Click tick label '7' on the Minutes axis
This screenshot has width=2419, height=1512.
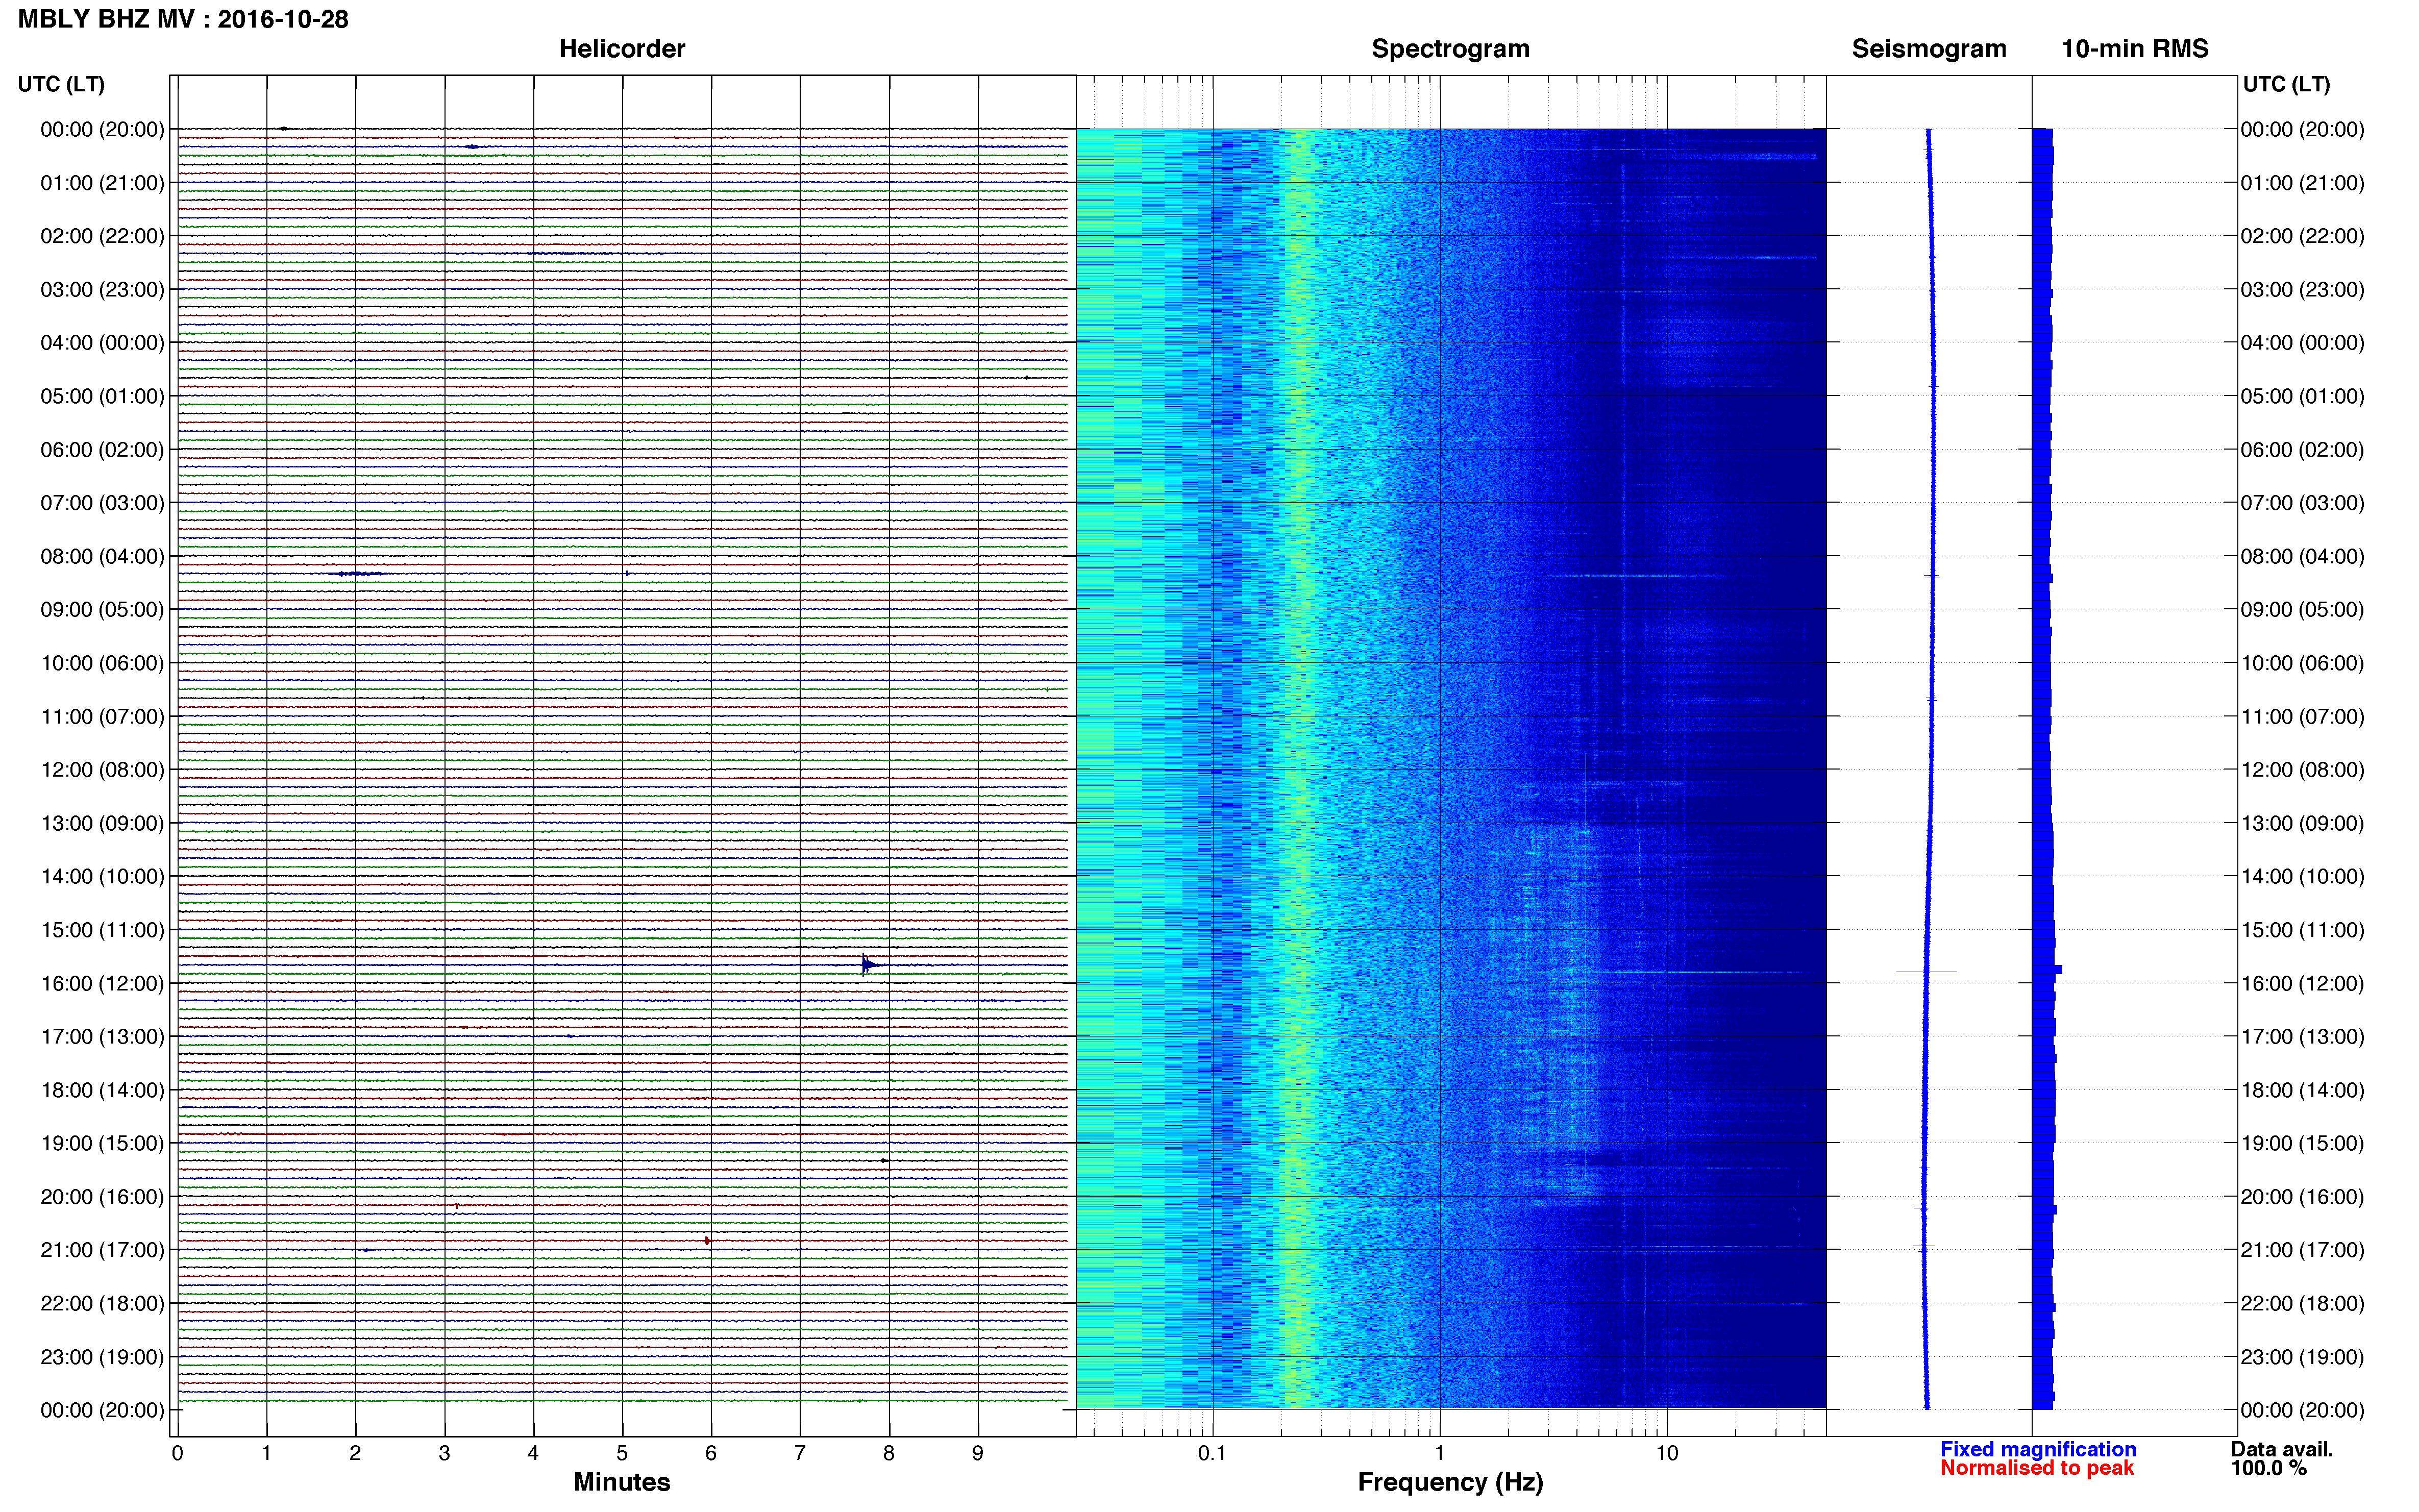pyautogui.click(x=800, y=1454)
